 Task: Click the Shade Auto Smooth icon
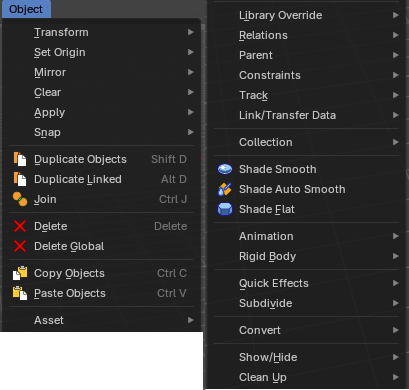tap(225, 189)
